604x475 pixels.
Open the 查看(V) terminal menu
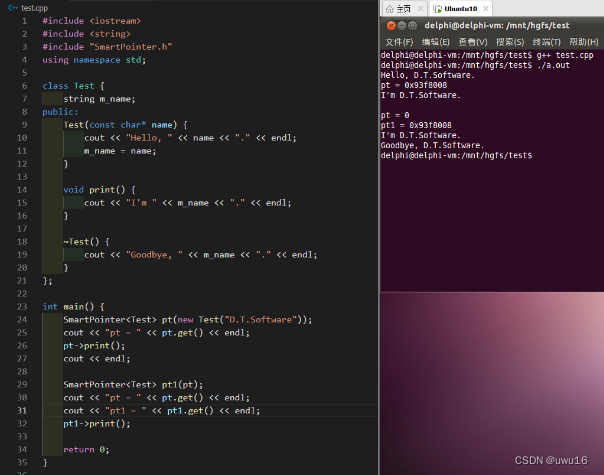point(473,42)
